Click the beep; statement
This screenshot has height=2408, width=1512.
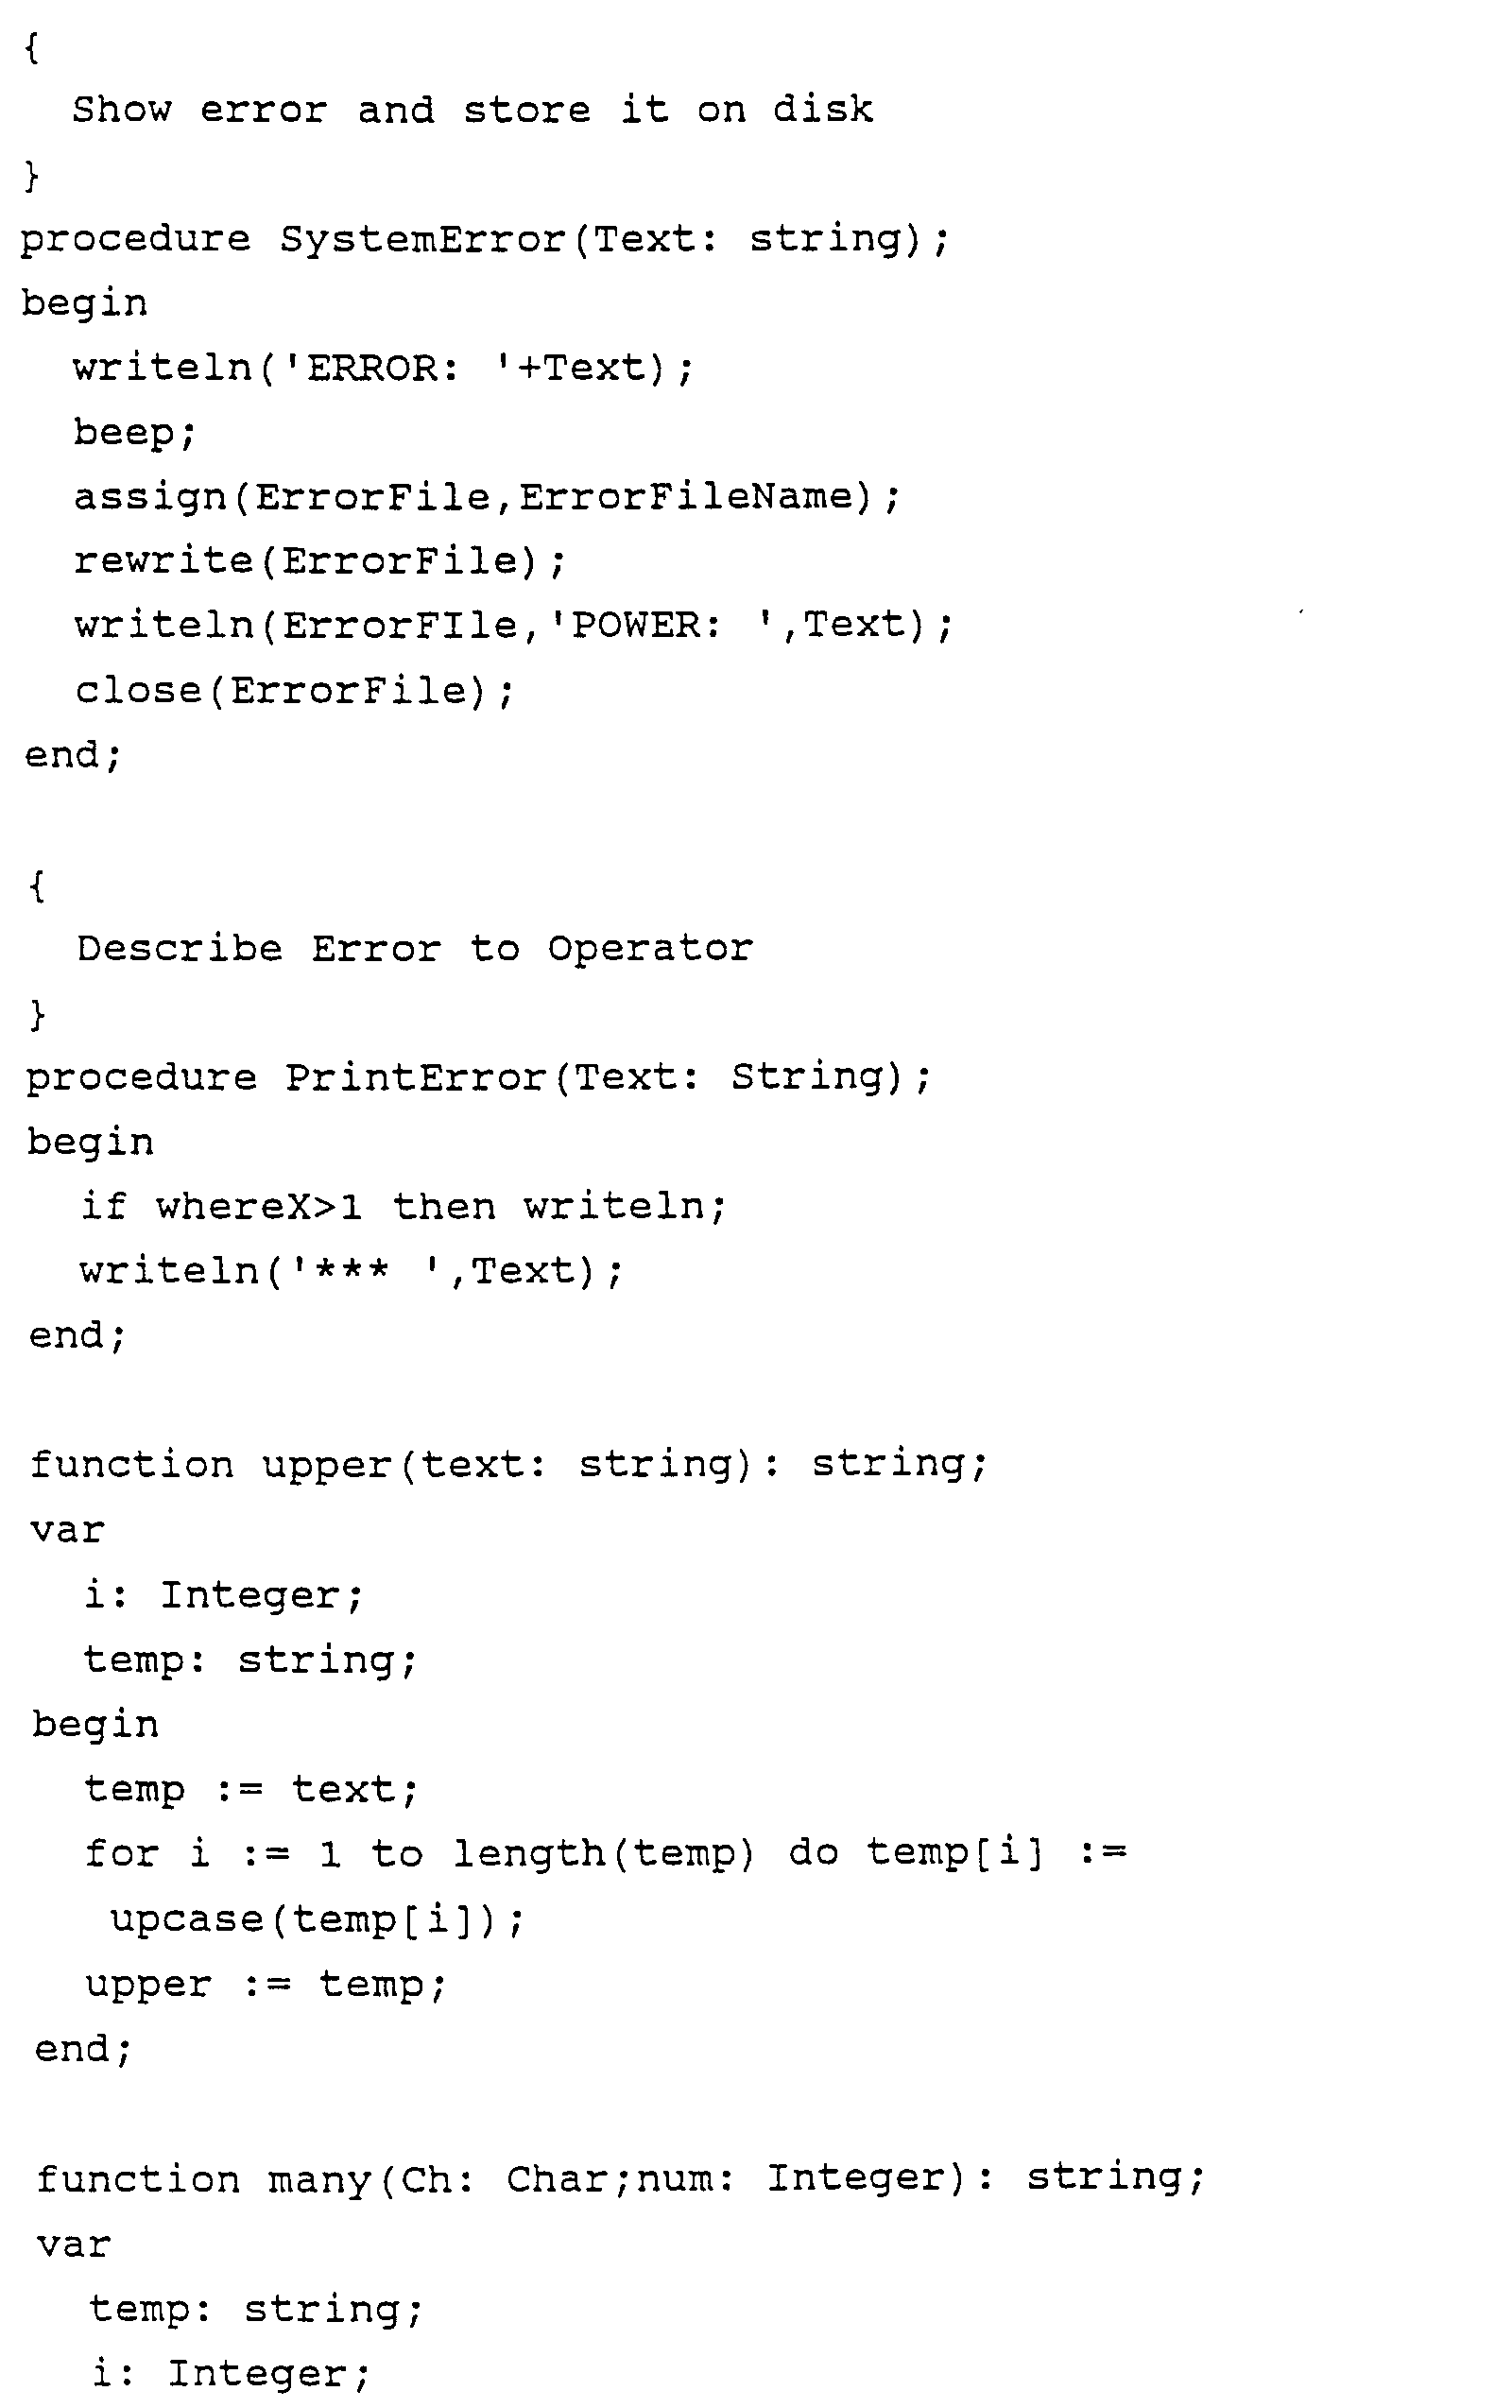135,433
